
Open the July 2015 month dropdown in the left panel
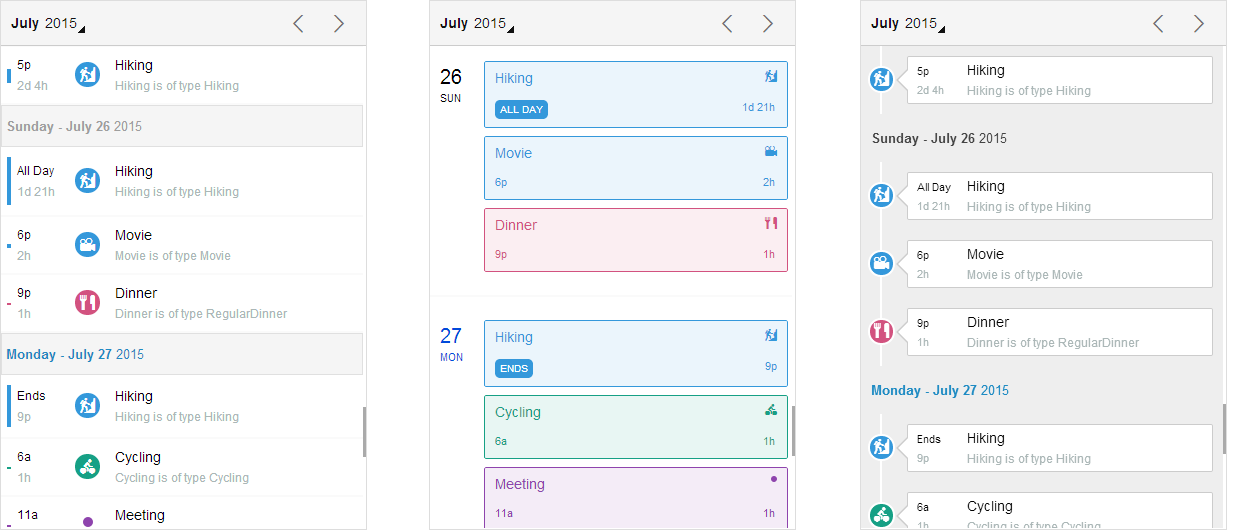point(48,23)
